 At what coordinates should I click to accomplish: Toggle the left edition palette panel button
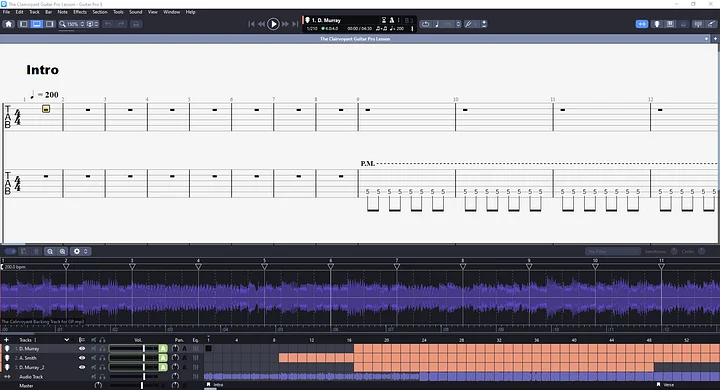pyautogui.click(x=23, y=24)
